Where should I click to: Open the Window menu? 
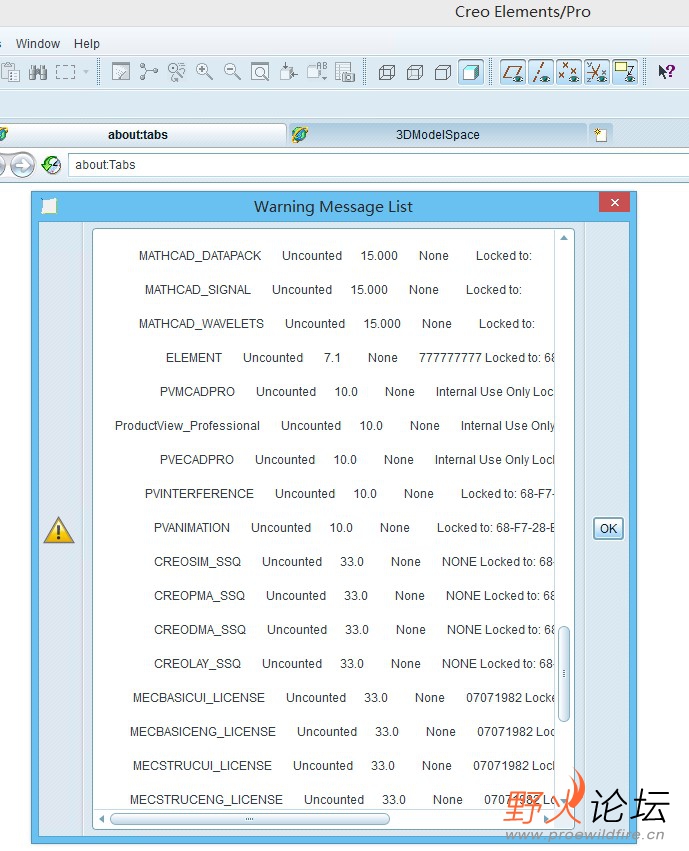point(37,43)
